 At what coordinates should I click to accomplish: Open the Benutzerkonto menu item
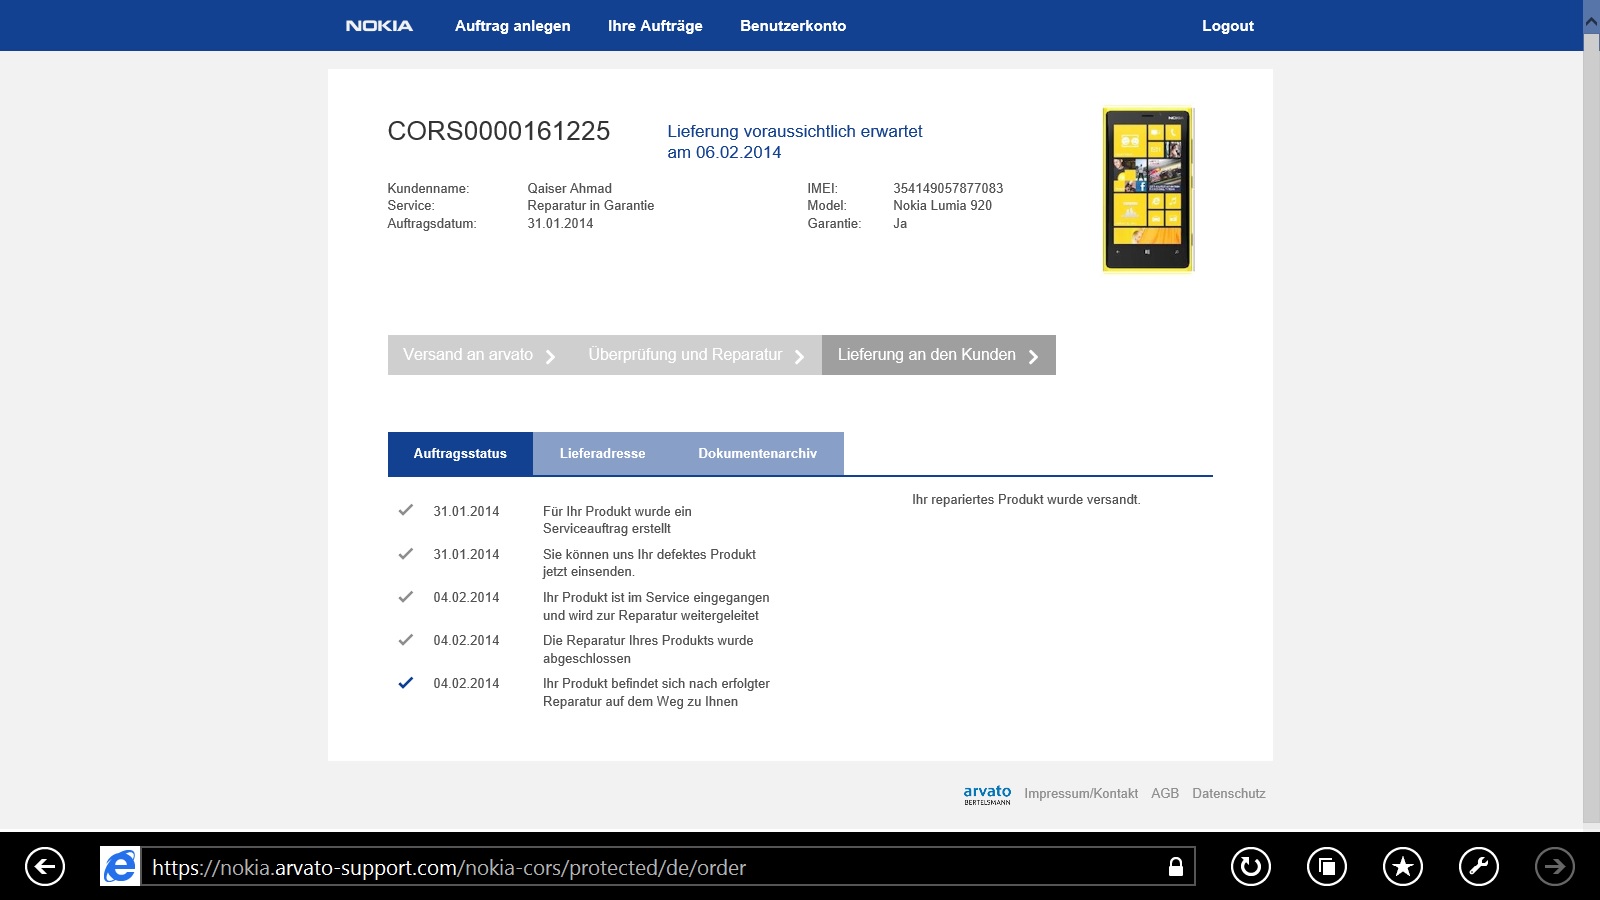[793, 26]
